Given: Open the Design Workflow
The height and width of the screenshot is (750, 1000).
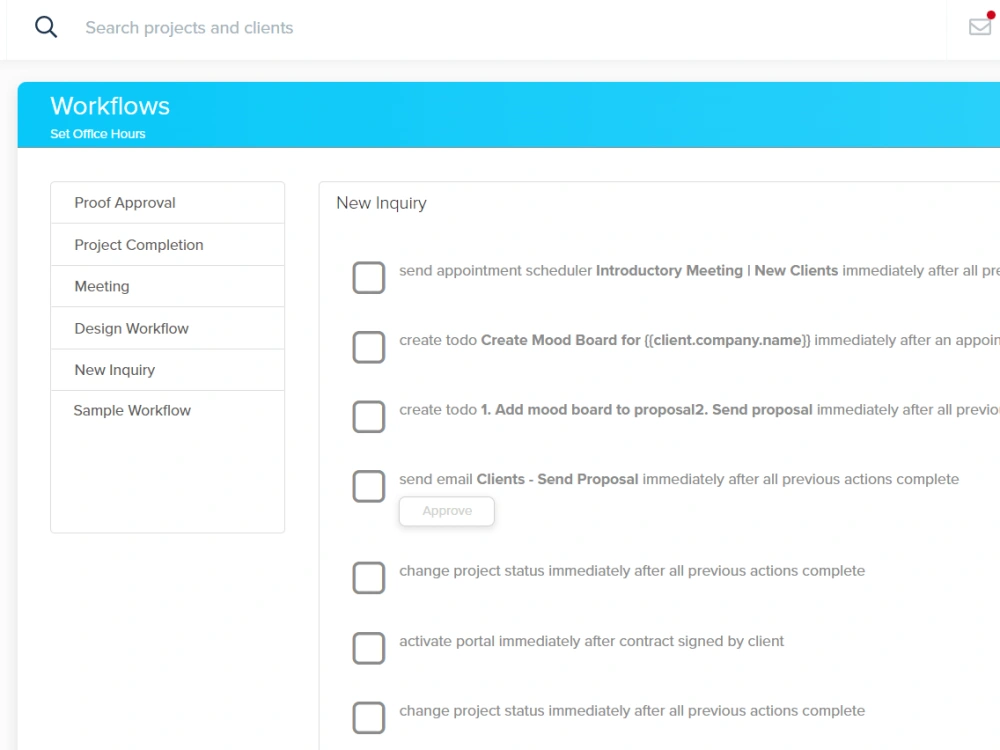Looking at the screenshot, I should click(131, 328).
